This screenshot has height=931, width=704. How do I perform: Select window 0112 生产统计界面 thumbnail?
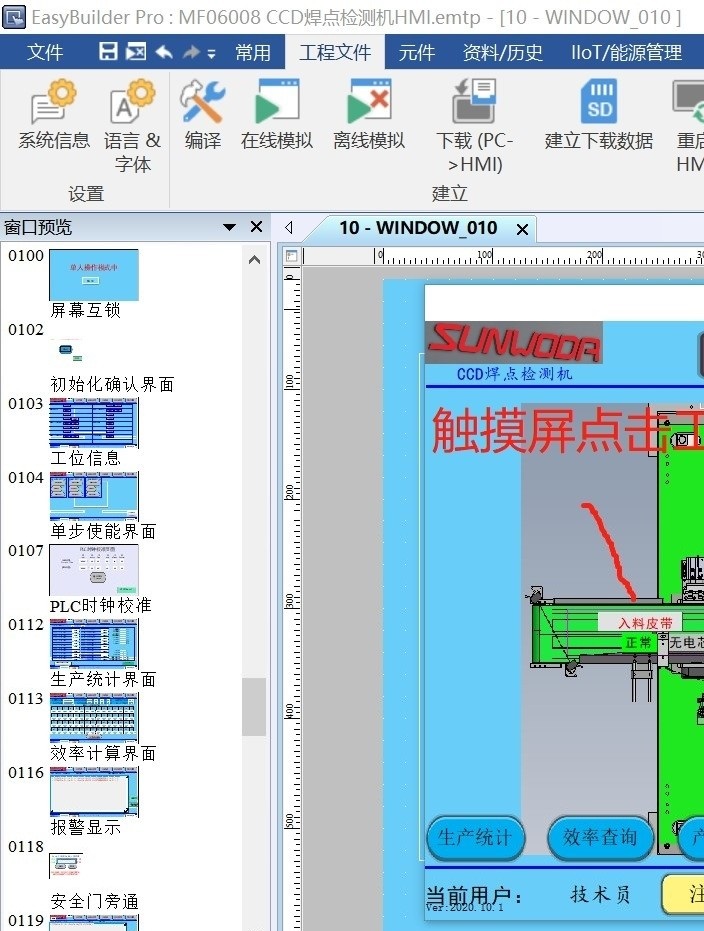94,644
